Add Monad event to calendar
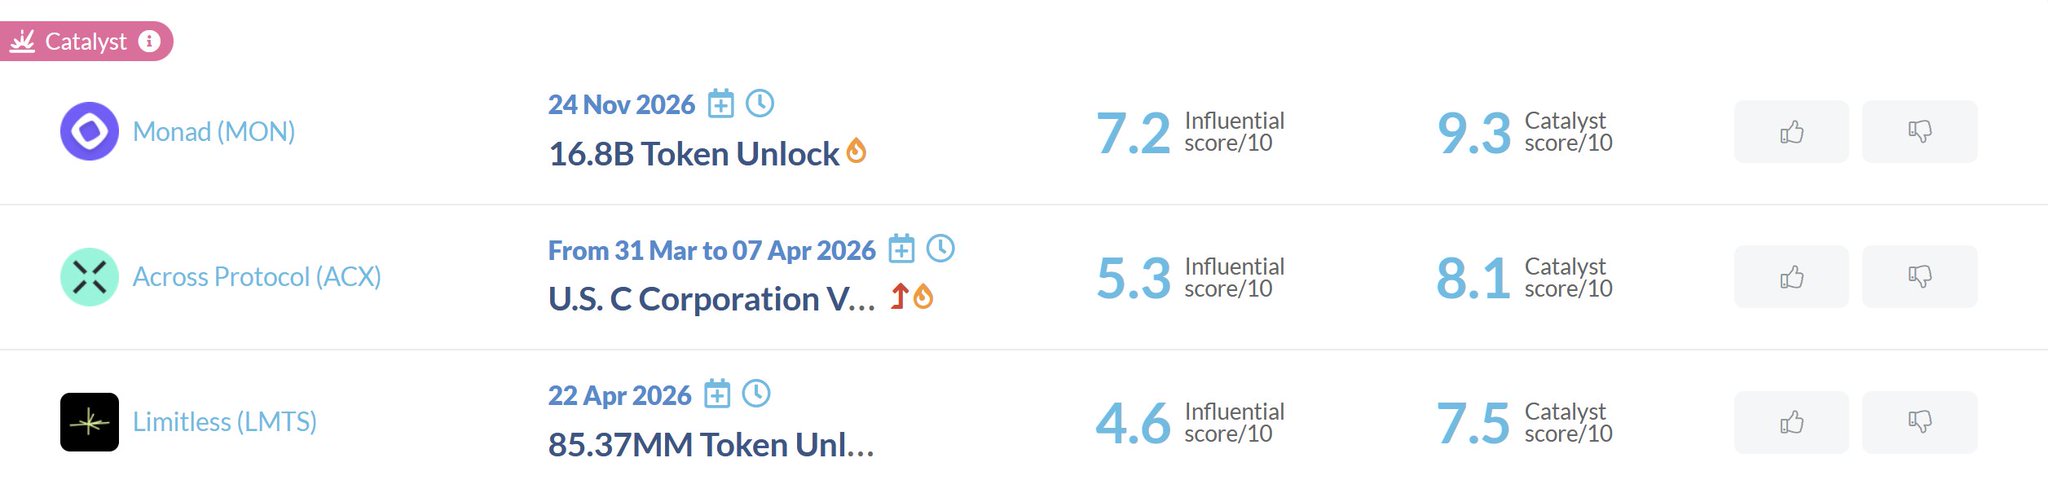 [x=721, y=103]
